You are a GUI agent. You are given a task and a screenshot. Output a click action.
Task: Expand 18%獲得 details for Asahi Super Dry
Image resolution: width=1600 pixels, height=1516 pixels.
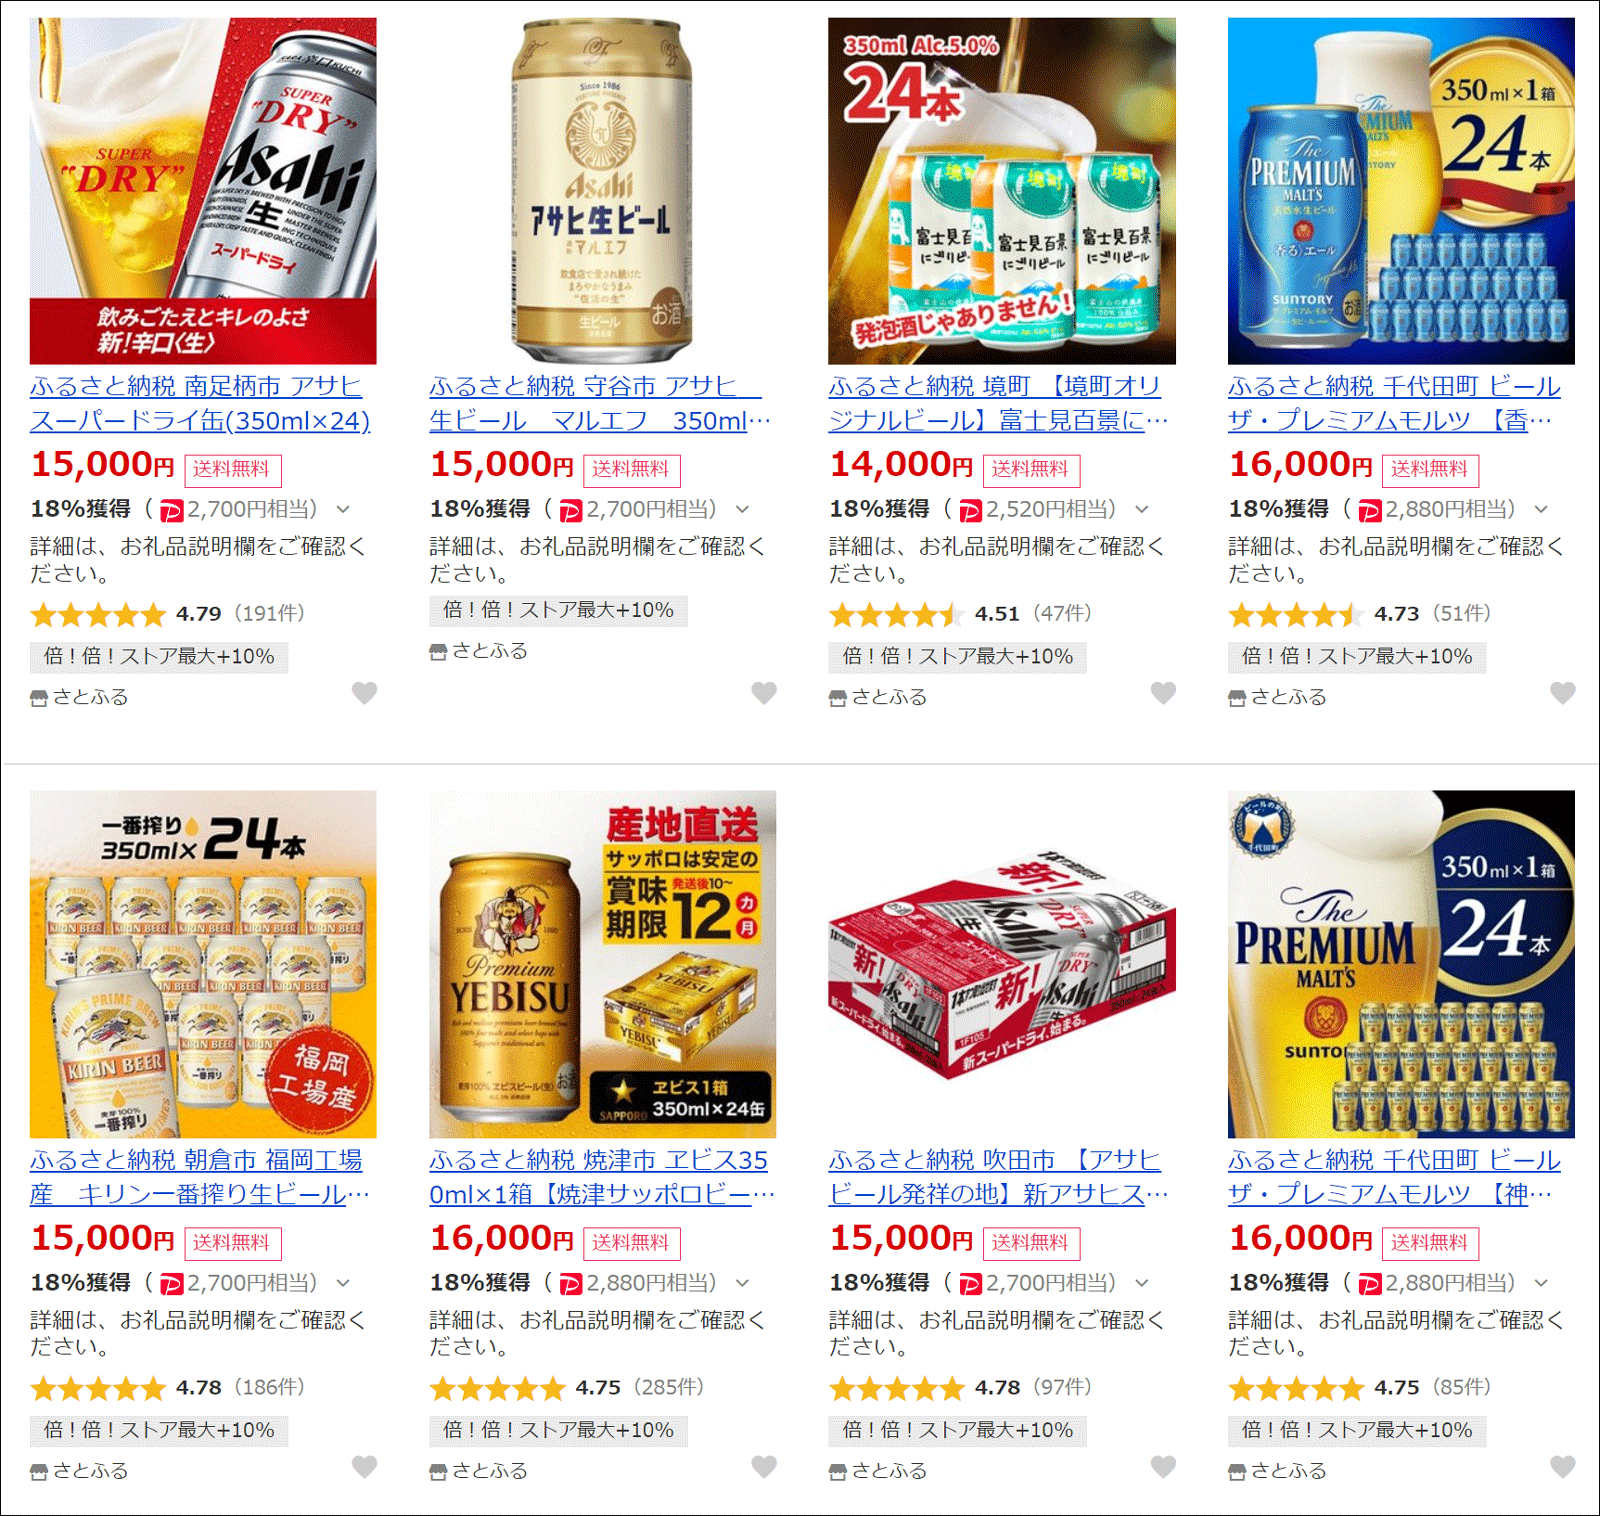343,510
